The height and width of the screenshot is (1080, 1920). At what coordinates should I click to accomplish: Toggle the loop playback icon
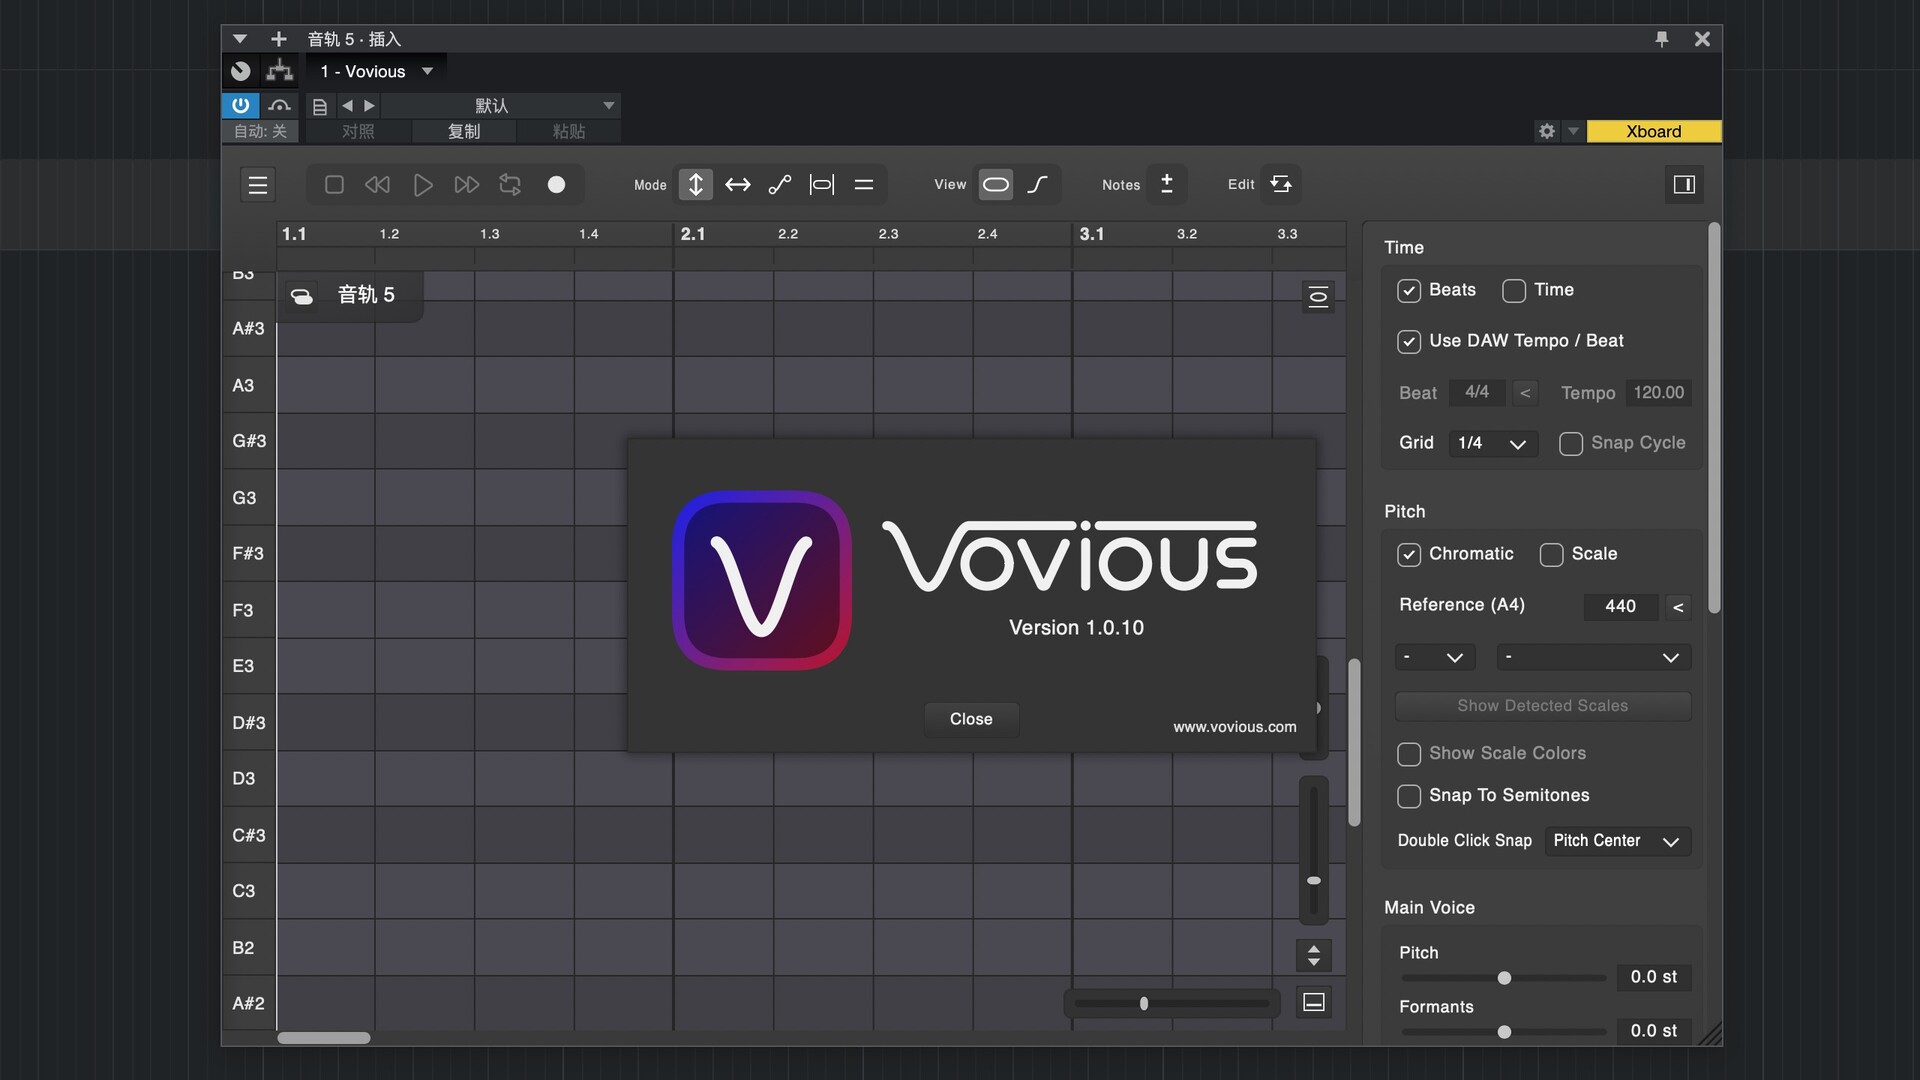click(510, 185)
